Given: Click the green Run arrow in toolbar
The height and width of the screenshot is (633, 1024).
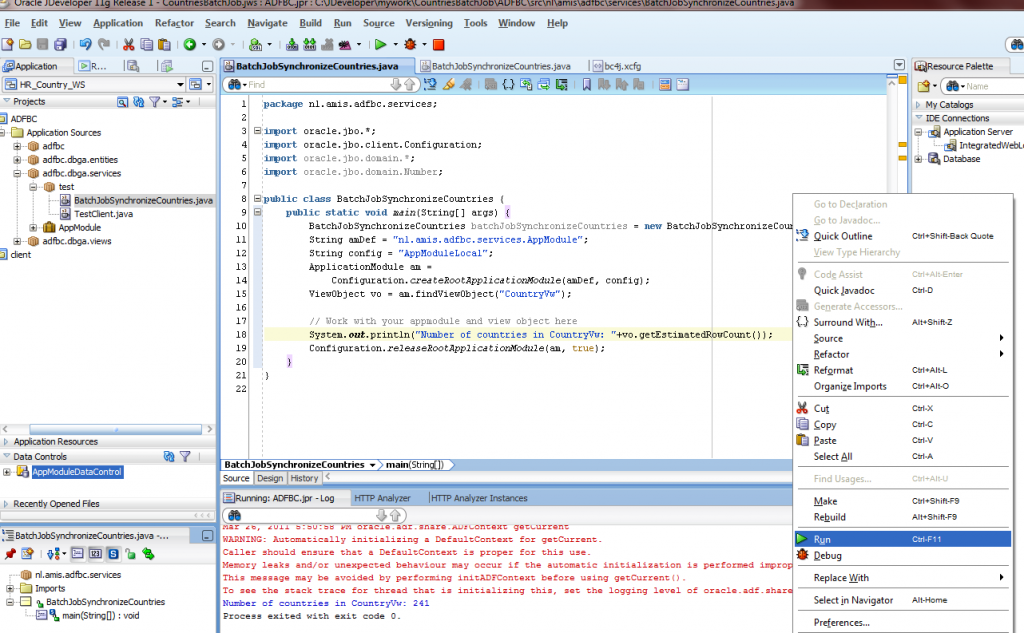Looking at the screenshot, I should coord(380,44).
